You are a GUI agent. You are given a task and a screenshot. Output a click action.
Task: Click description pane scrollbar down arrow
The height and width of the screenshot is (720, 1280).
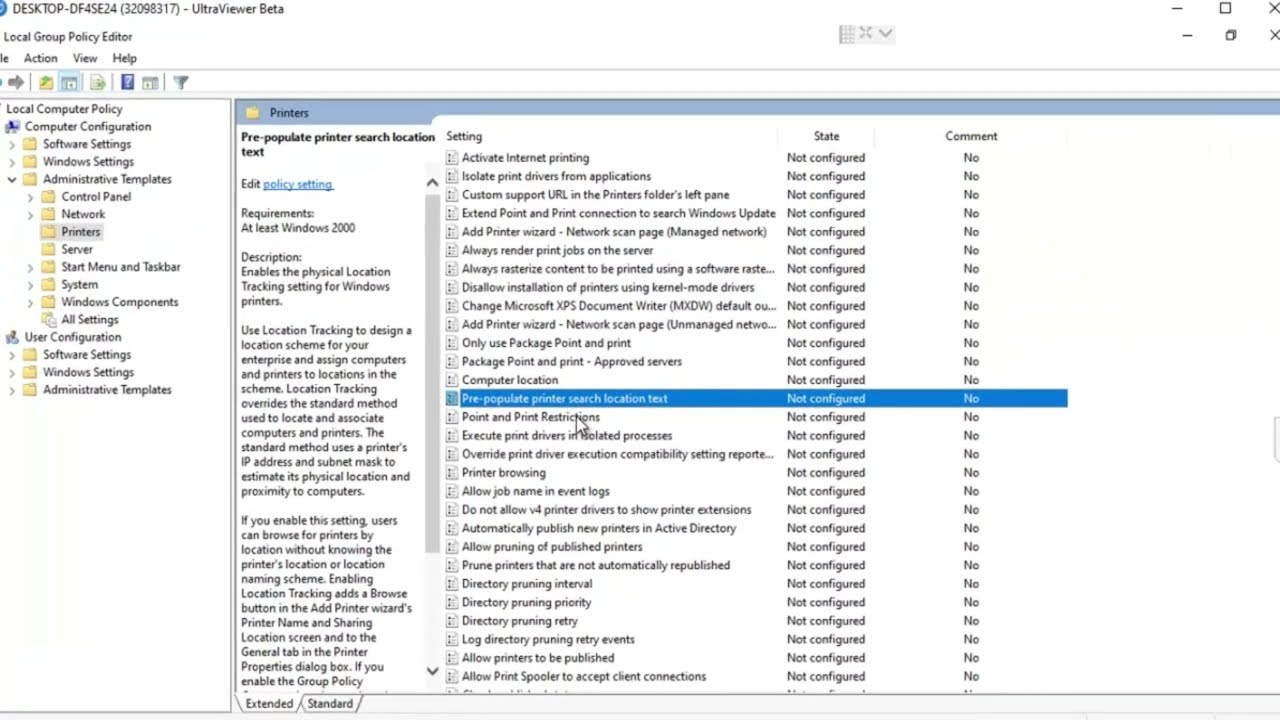click(x=432, y=670)
